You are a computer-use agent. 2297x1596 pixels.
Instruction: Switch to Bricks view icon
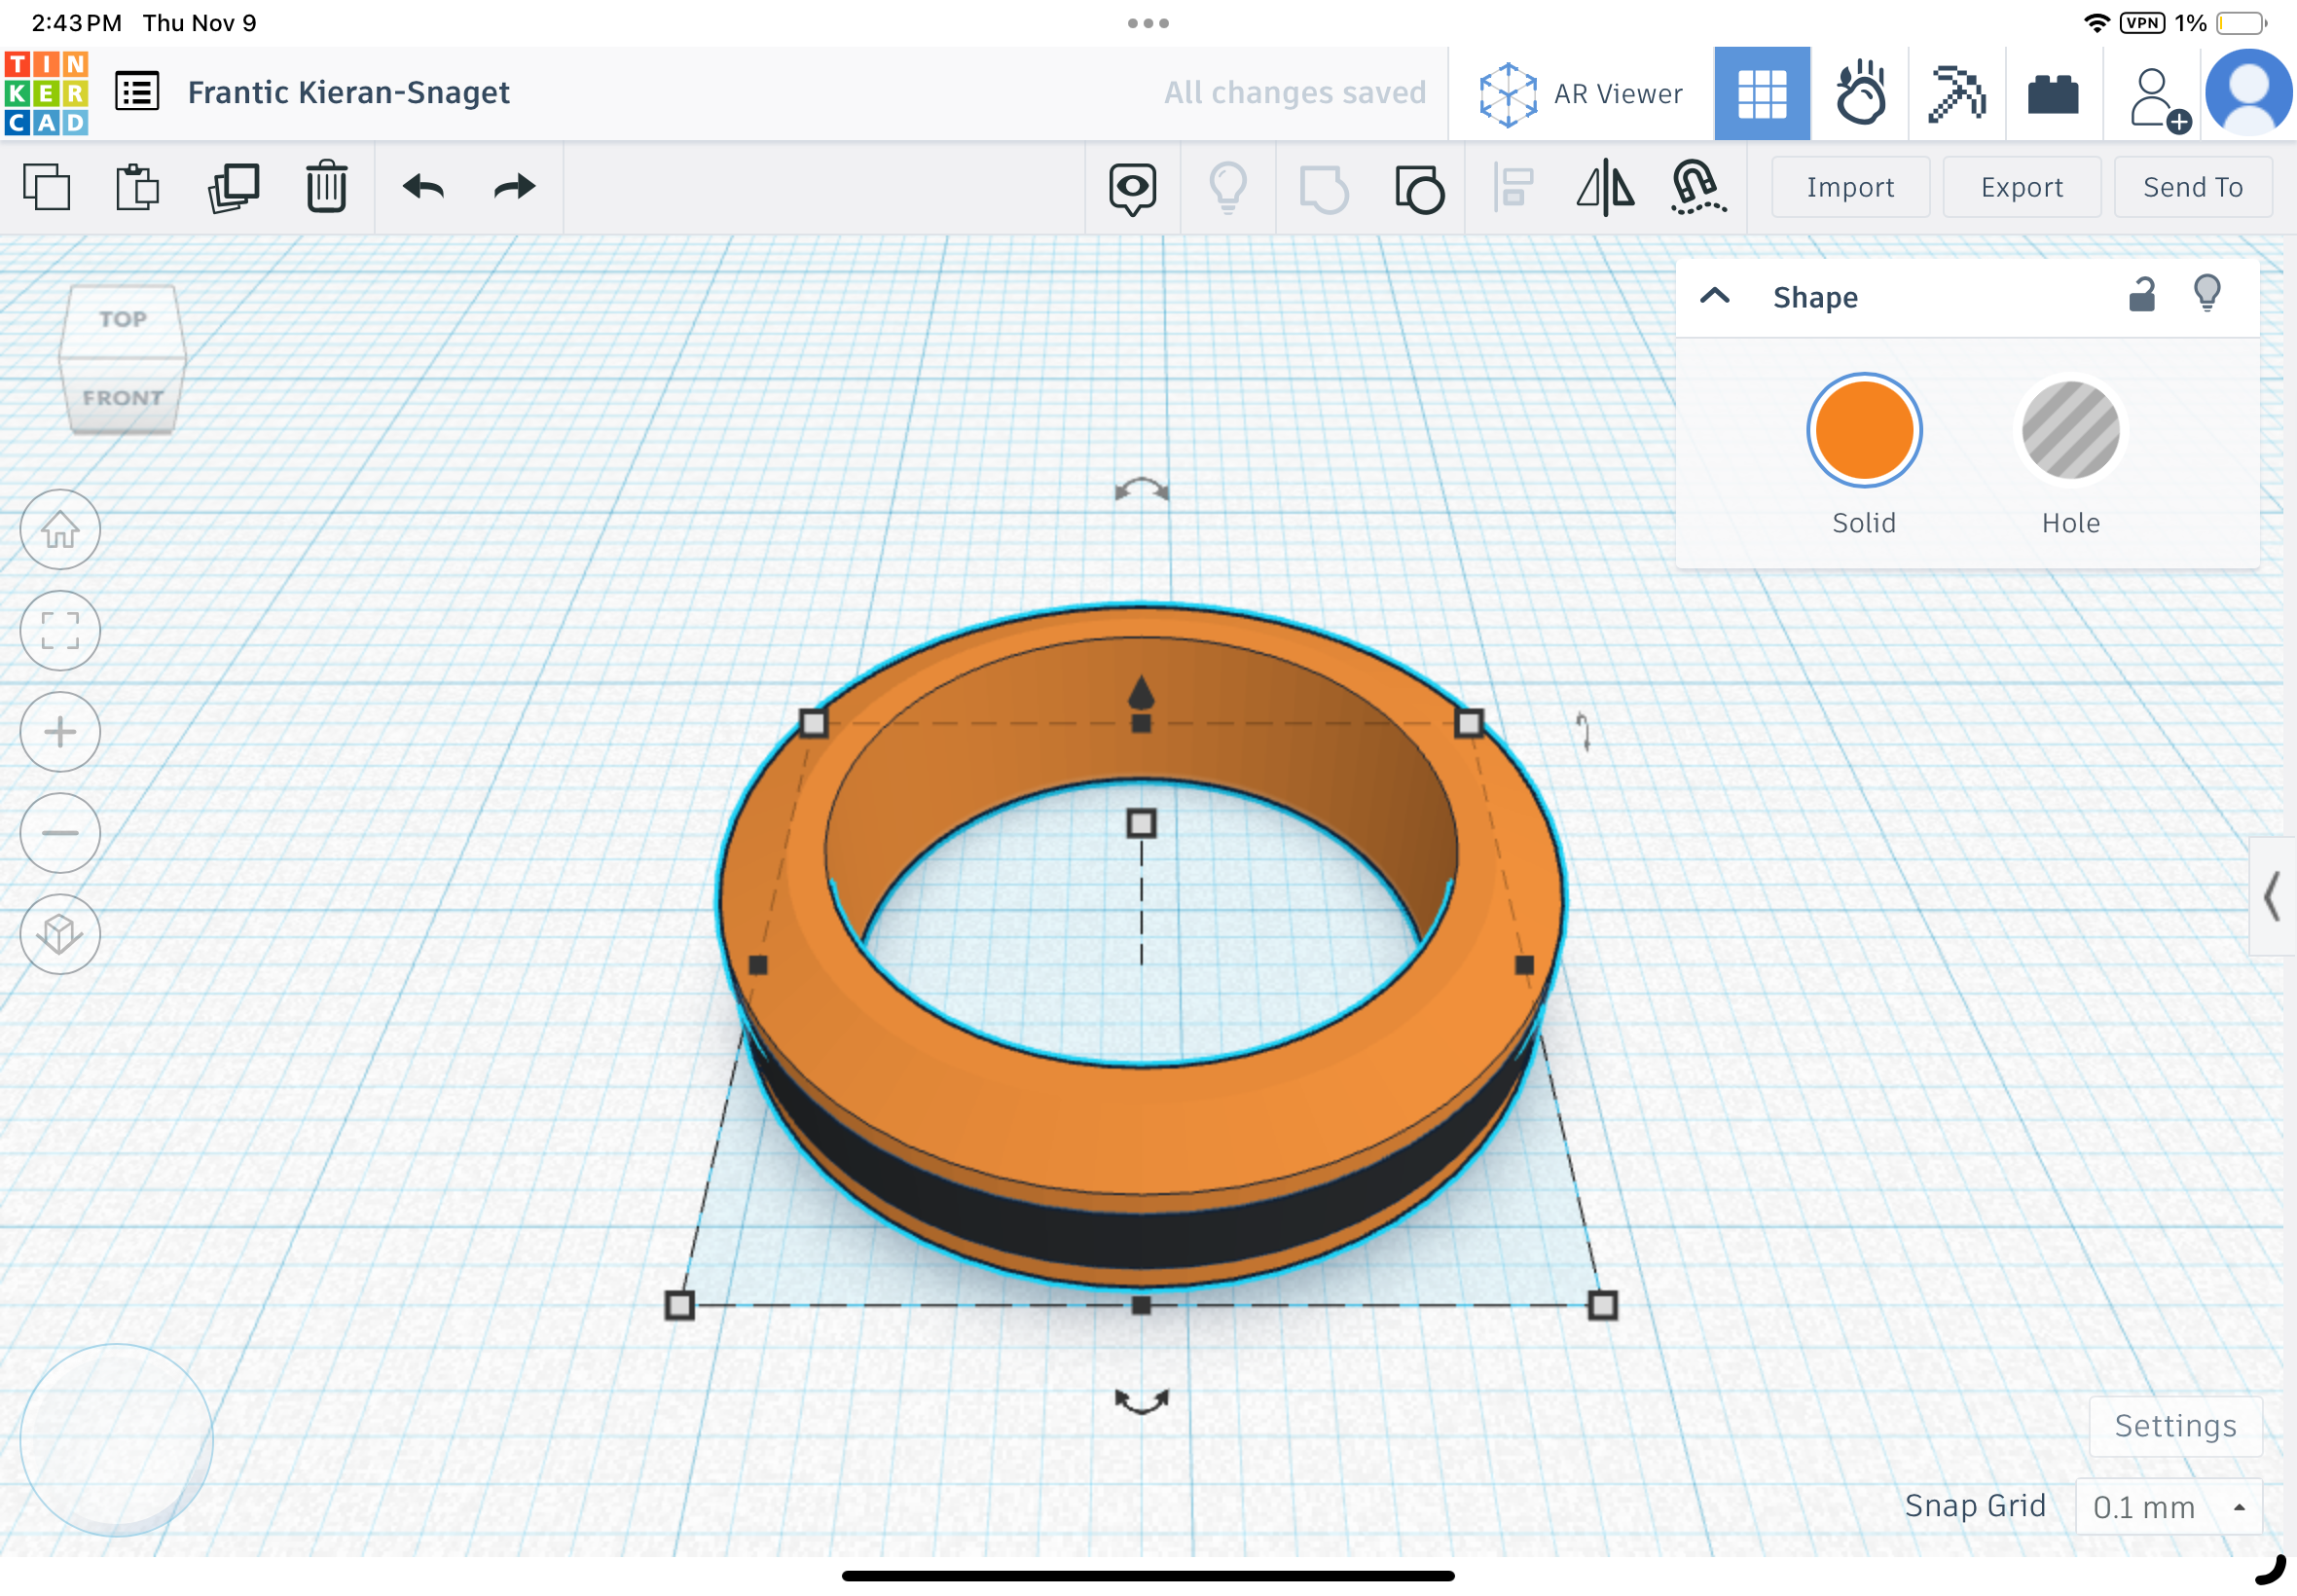click(2053, 94)
